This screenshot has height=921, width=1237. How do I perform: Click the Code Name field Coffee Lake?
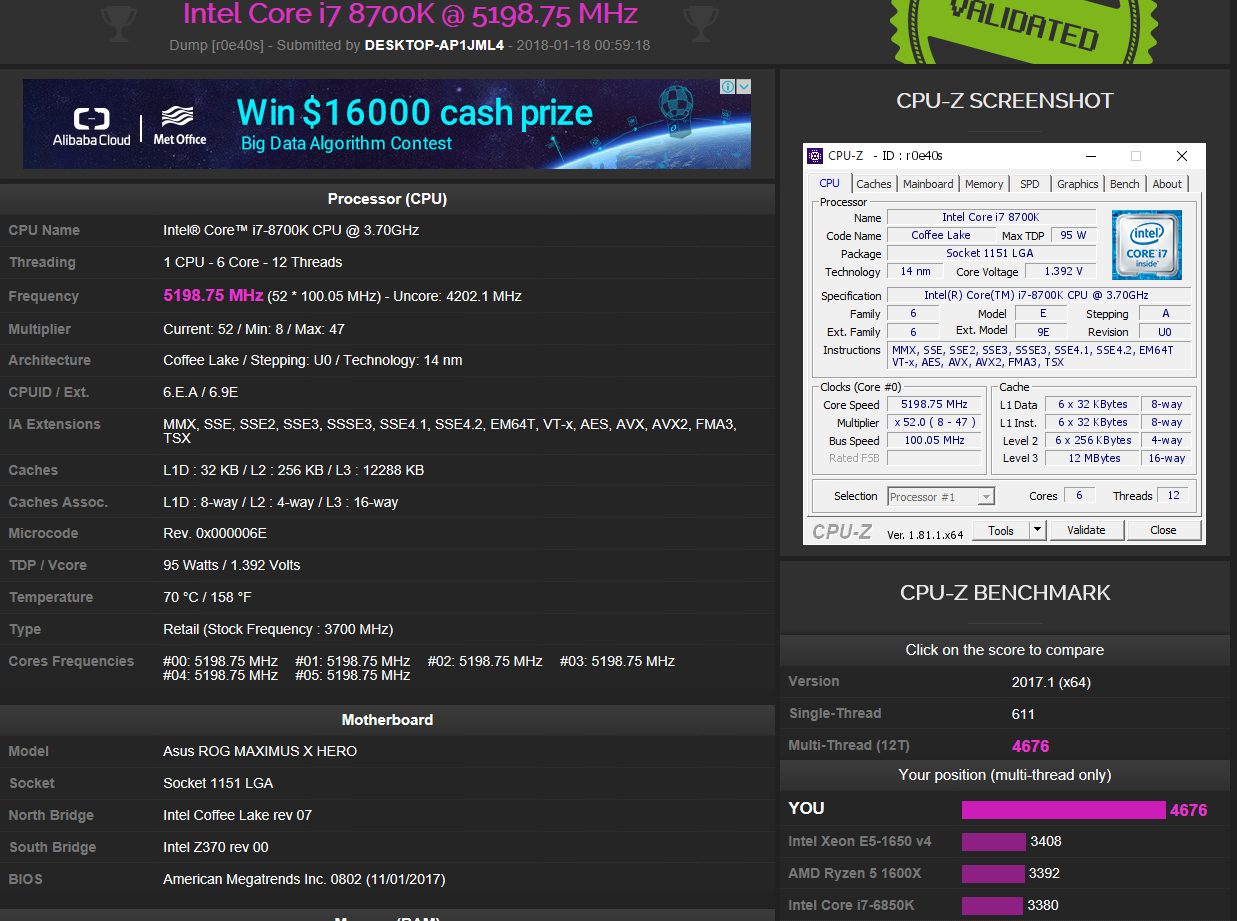tap(940, 236)
